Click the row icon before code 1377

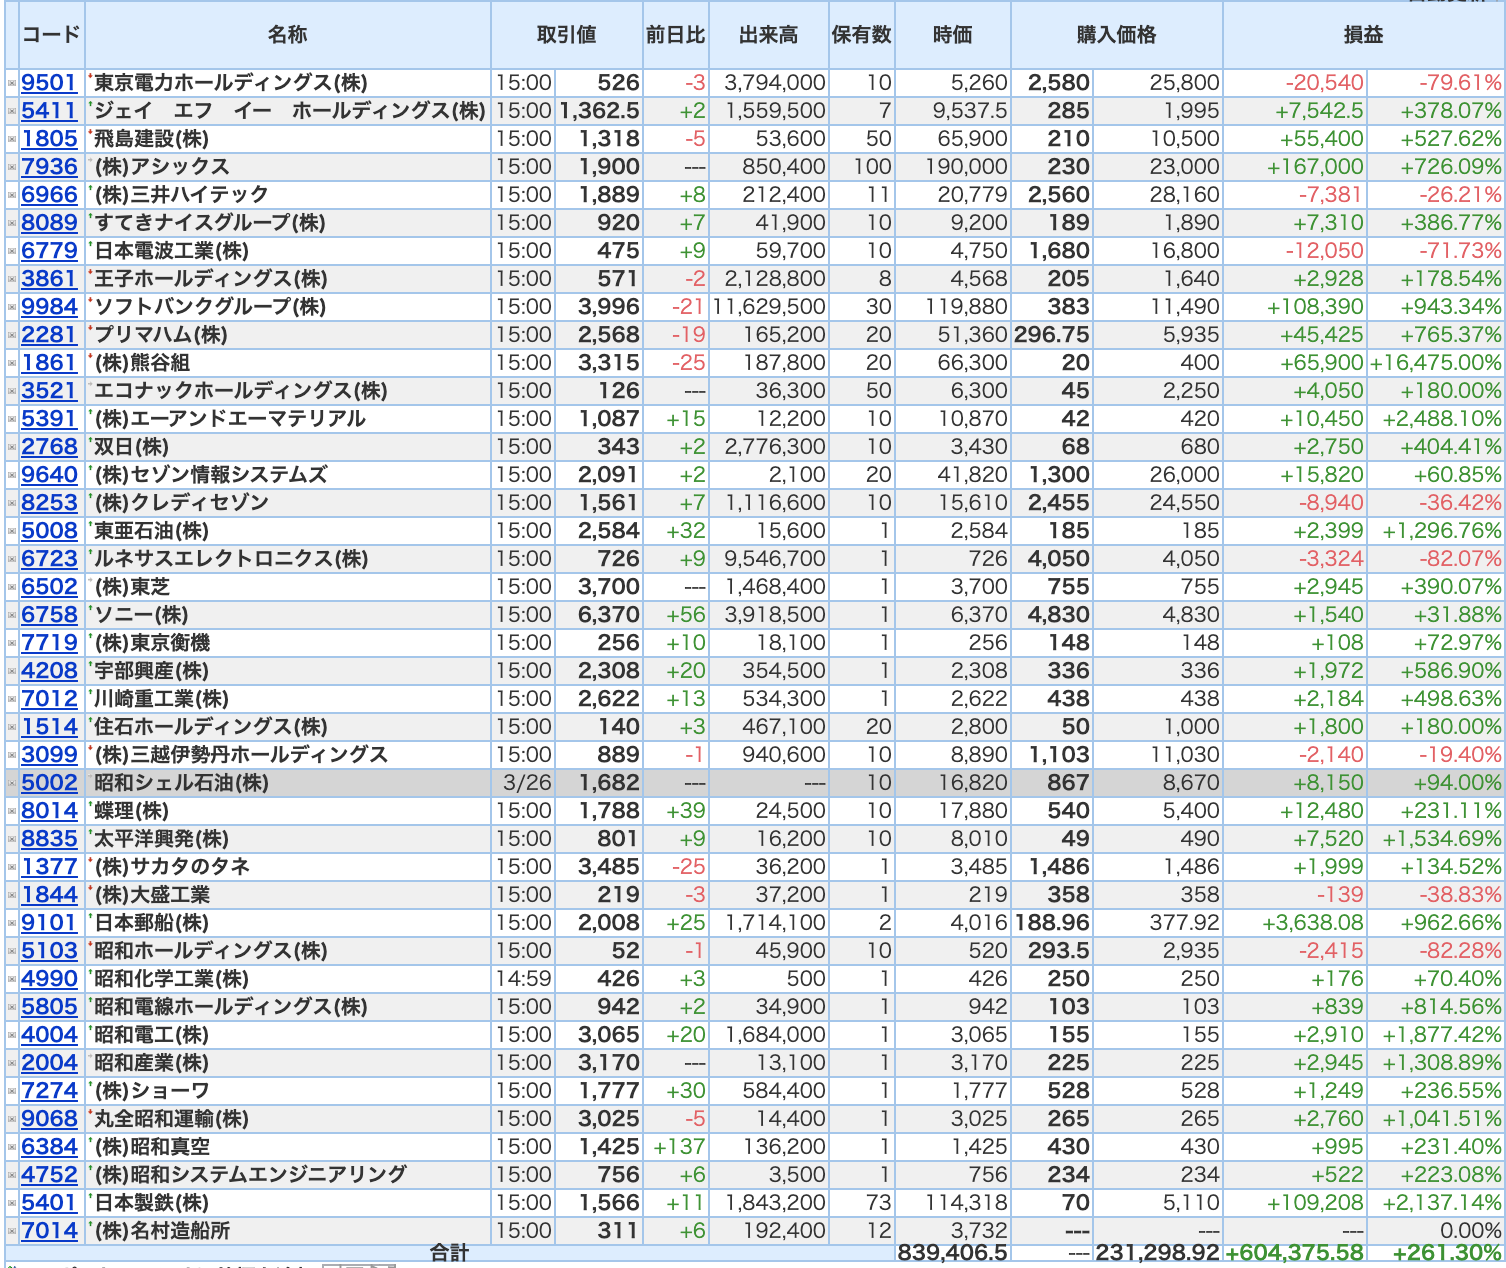point(12,867)
